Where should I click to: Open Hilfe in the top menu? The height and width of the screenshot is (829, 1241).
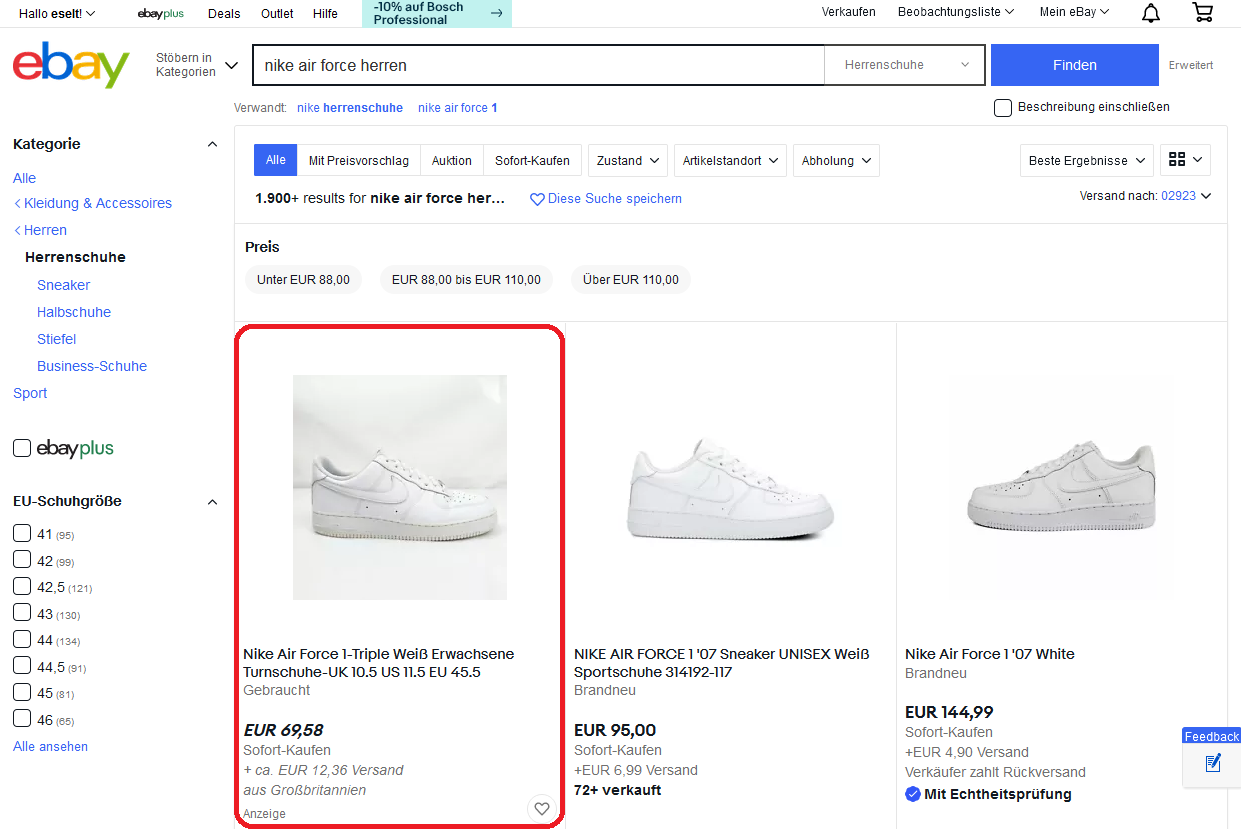(x=325, y=13)
